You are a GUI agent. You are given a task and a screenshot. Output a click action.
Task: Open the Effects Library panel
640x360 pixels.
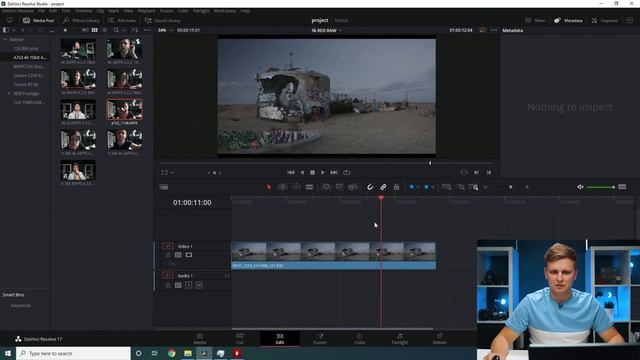pos(81,20)
